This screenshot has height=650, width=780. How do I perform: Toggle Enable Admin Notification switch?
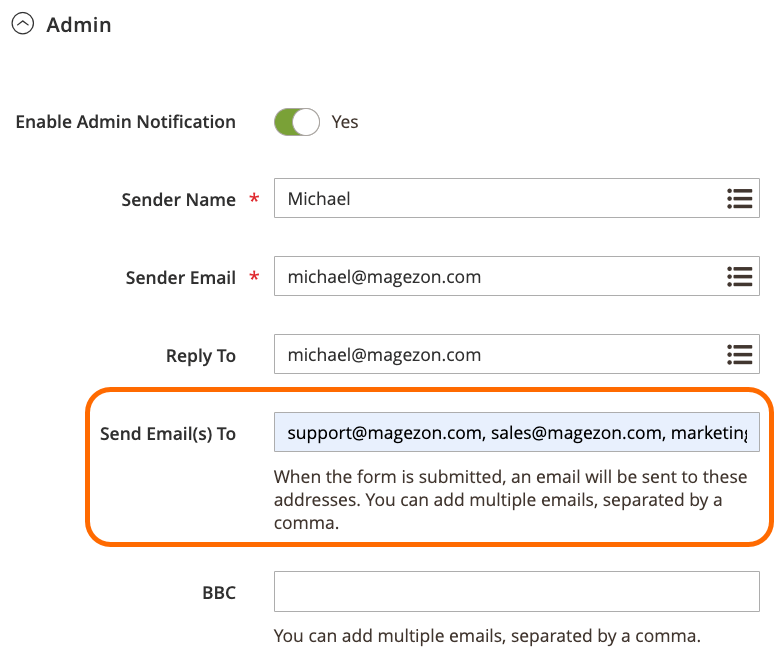[x=296, y=122]
